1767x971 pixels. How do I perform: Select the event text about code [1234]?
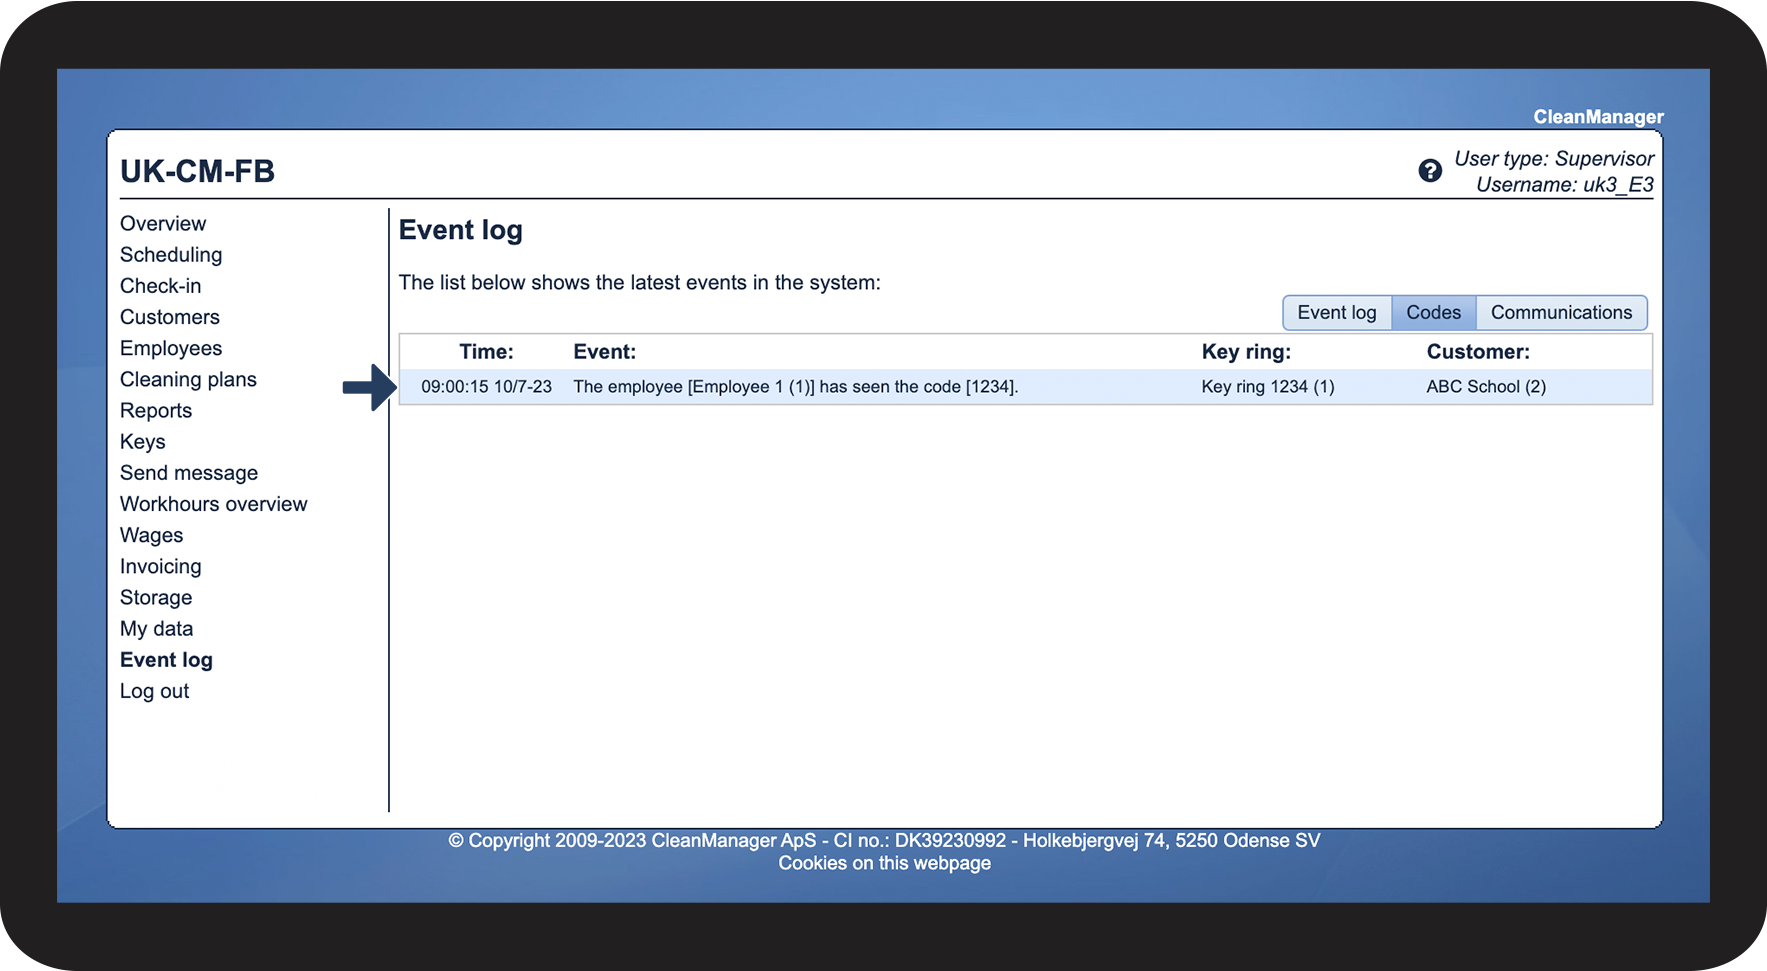click(796, 387)
